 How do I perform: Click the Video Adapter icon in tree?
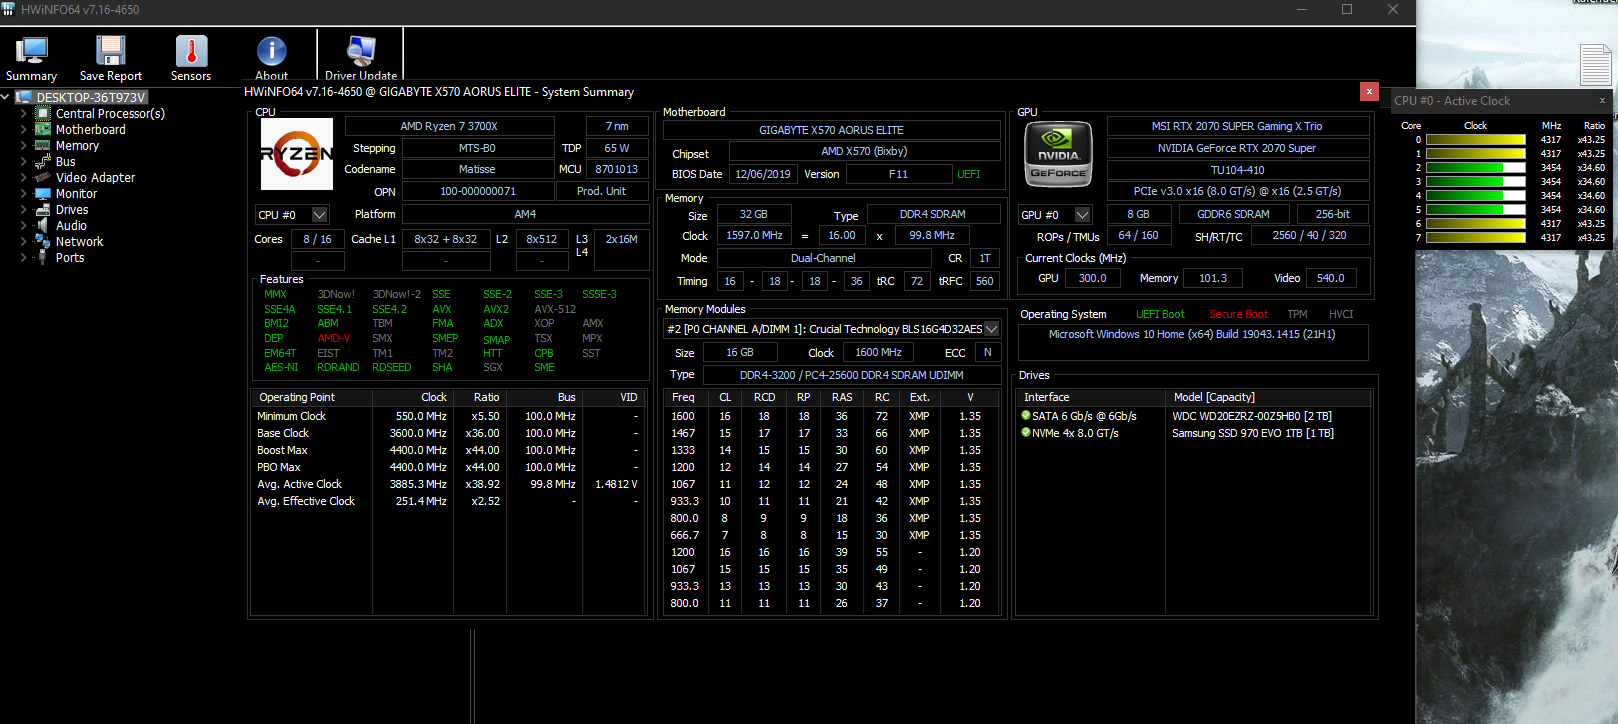pos(43,177)
